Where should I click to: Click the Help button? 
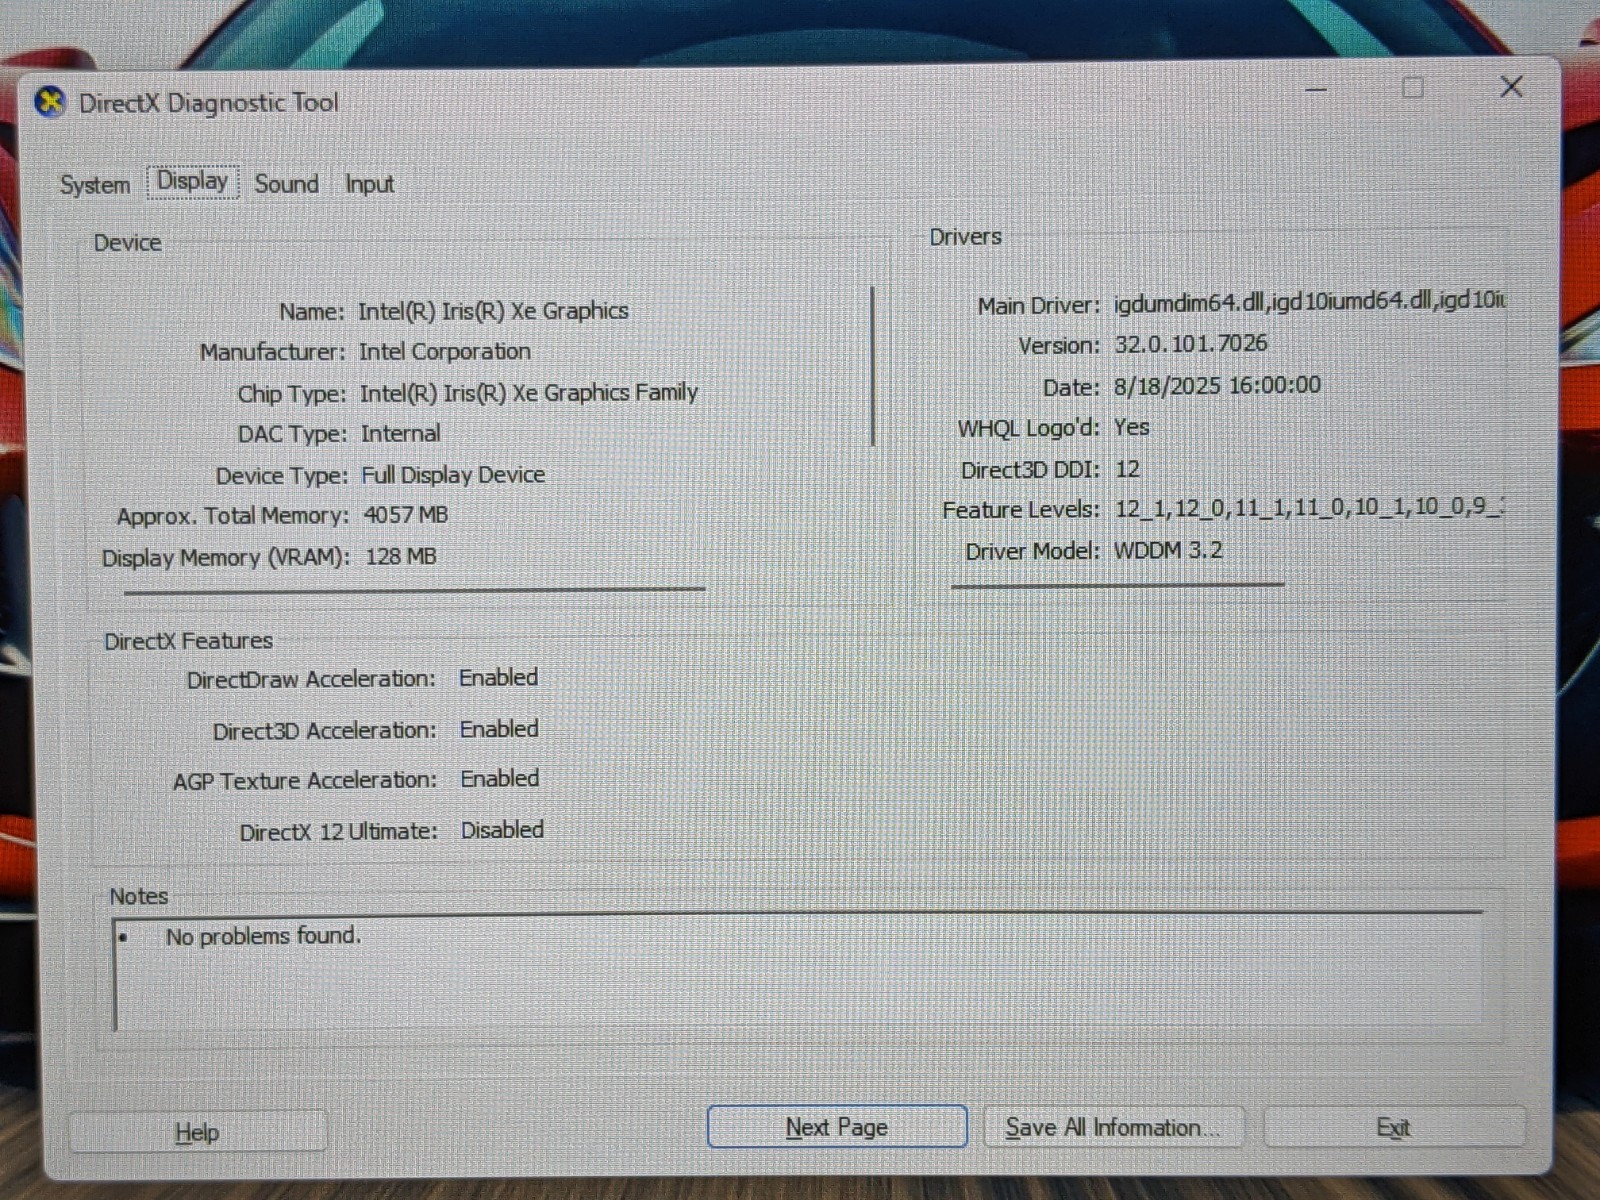(197, 1132)
